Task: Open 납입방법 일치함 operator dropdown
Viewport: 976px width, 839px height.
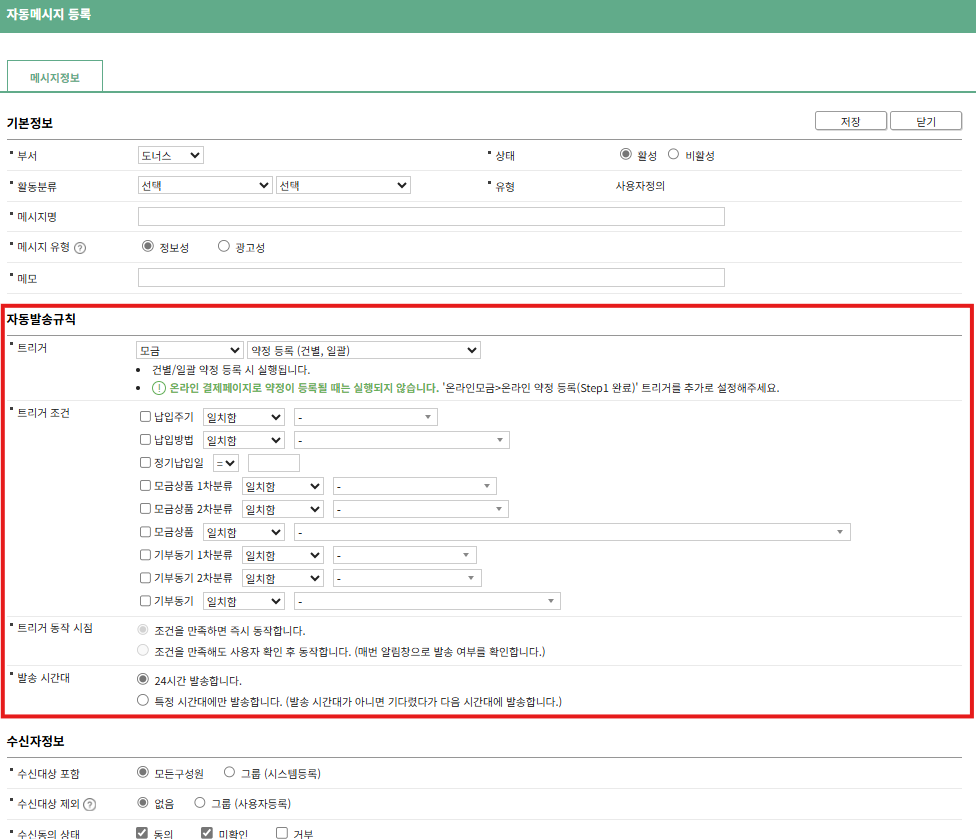Action: tap(244, 440)
